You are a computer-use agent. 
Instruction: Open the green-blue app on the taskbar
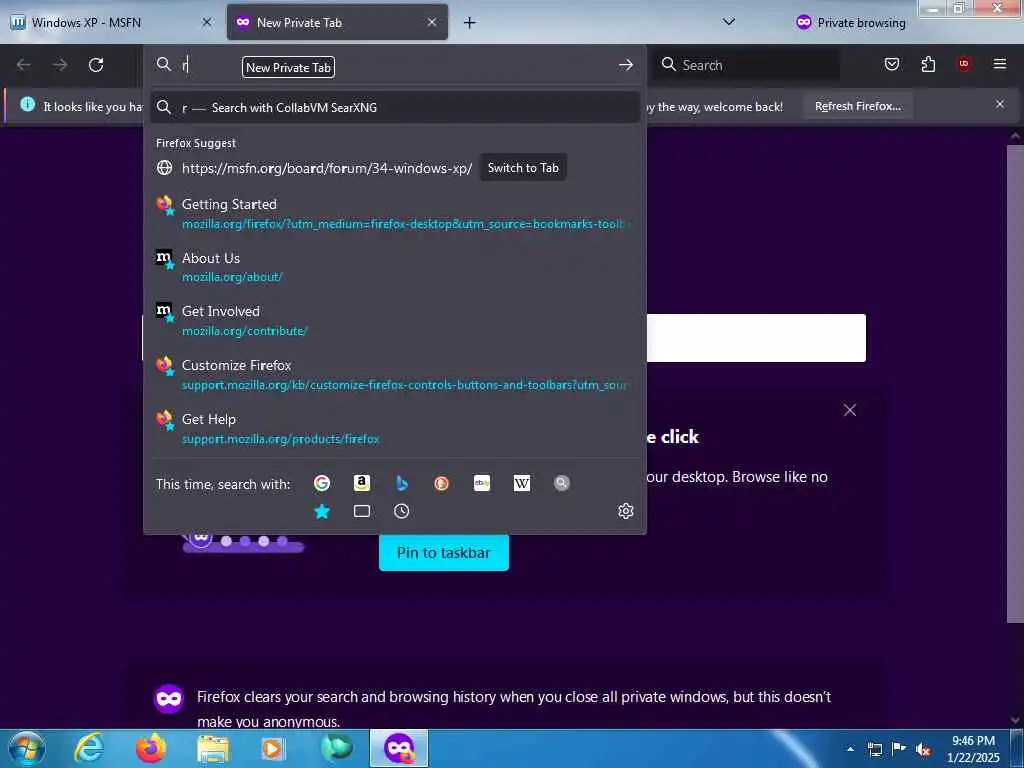[337, 748]
